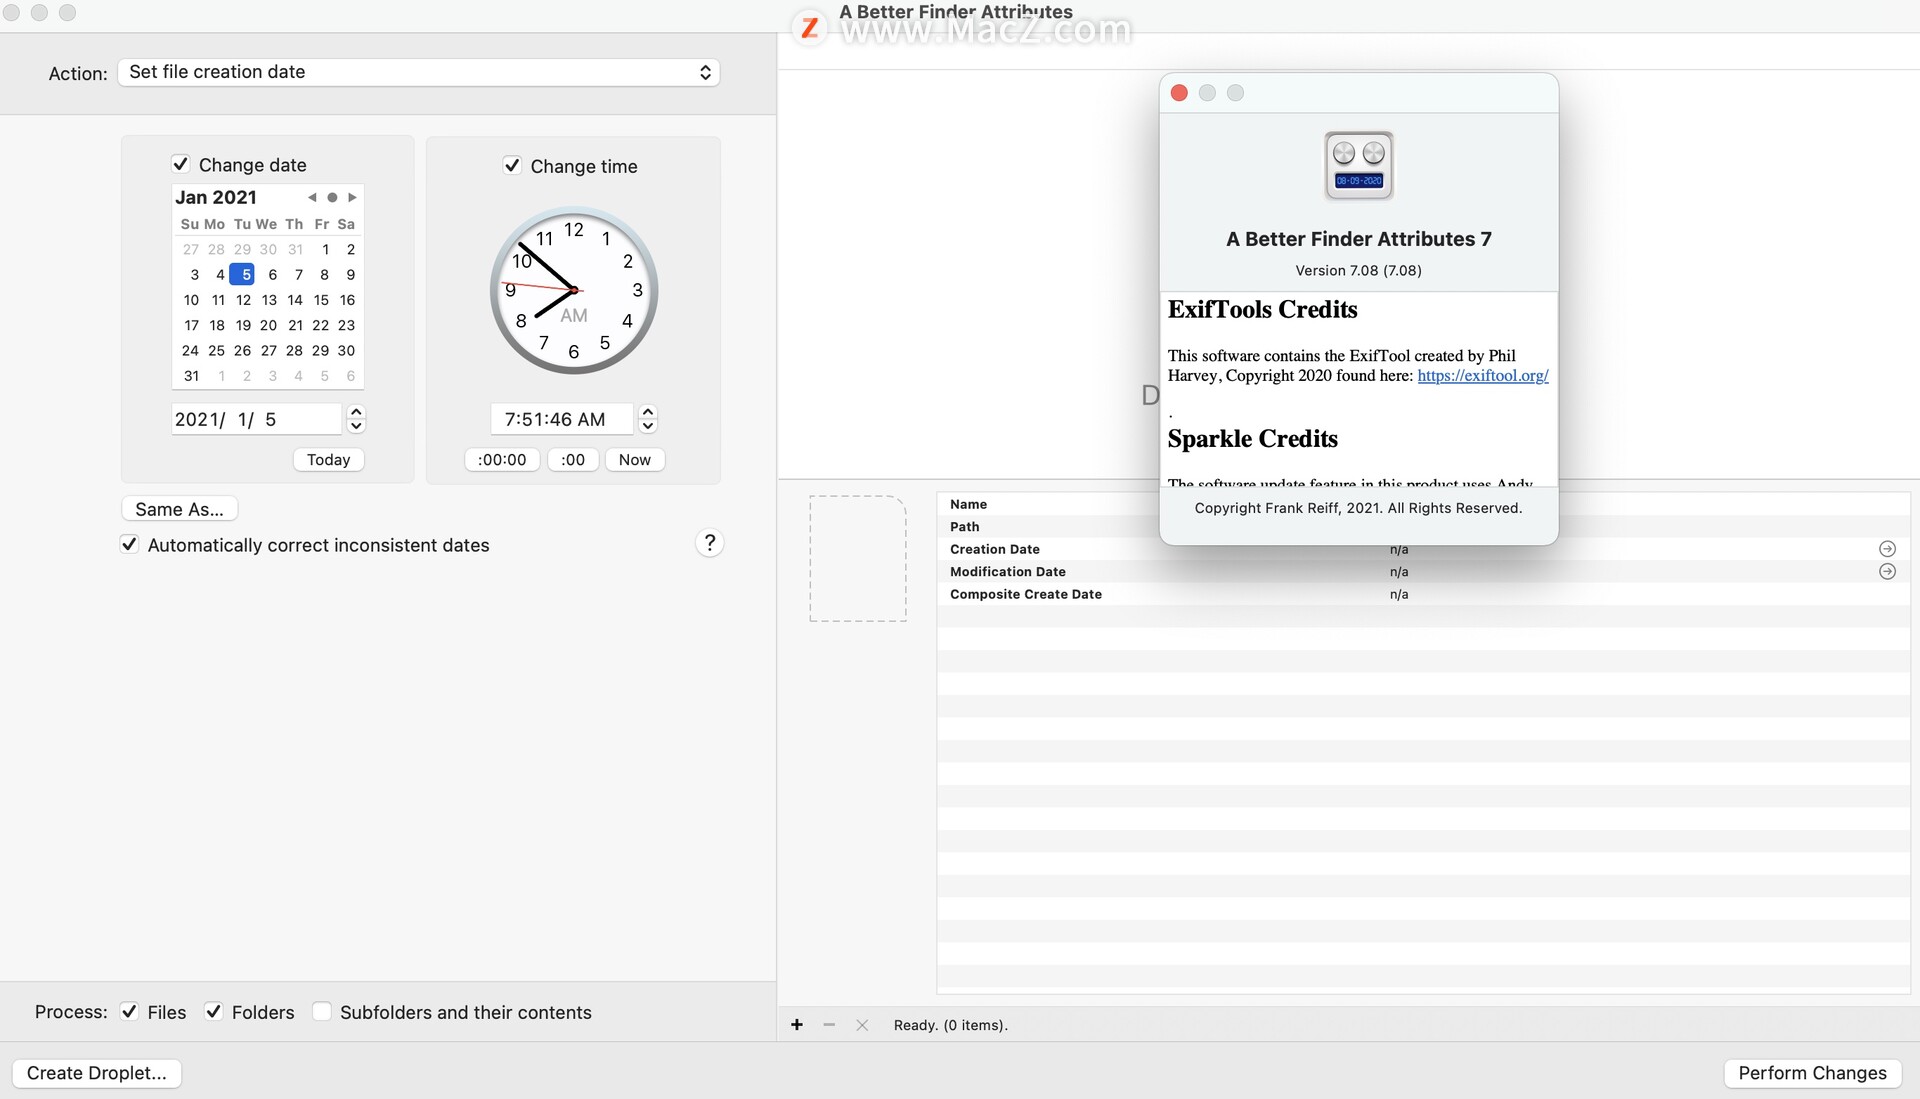Click the date field stepper arrows
1920x1099 pixels.
click(x=356, y=419)
